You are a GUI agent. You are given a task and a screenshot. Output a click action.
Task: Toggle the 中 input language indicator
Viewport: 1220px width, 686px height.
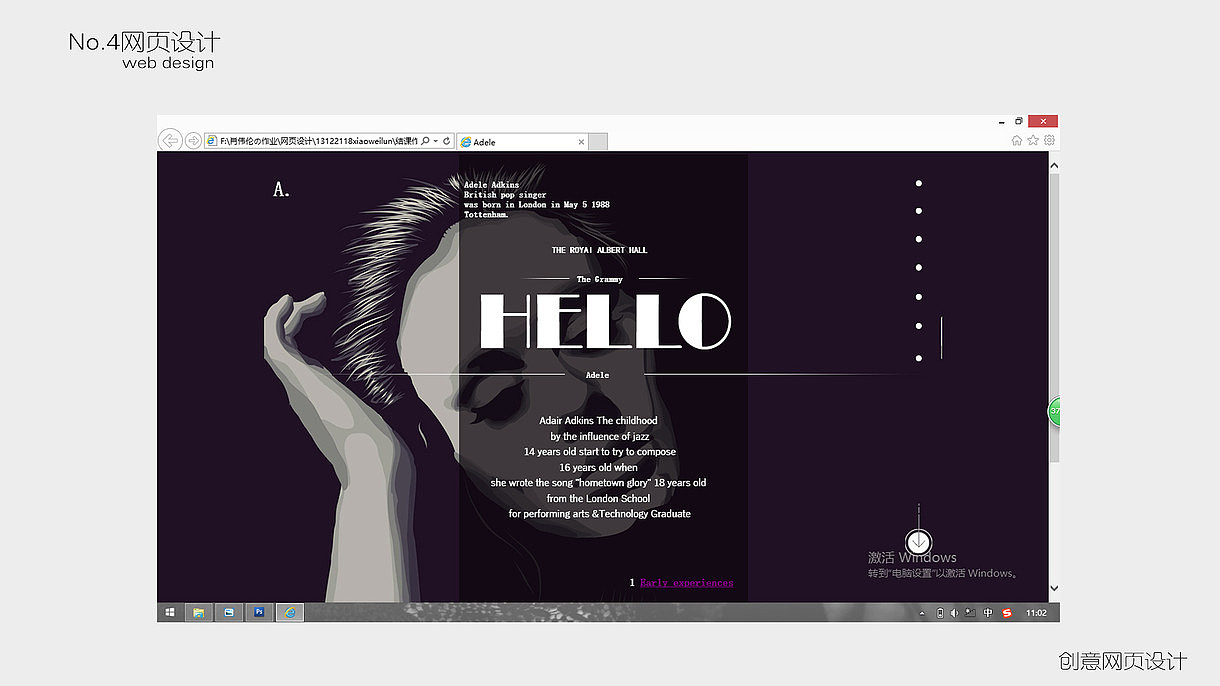point(988,613)
